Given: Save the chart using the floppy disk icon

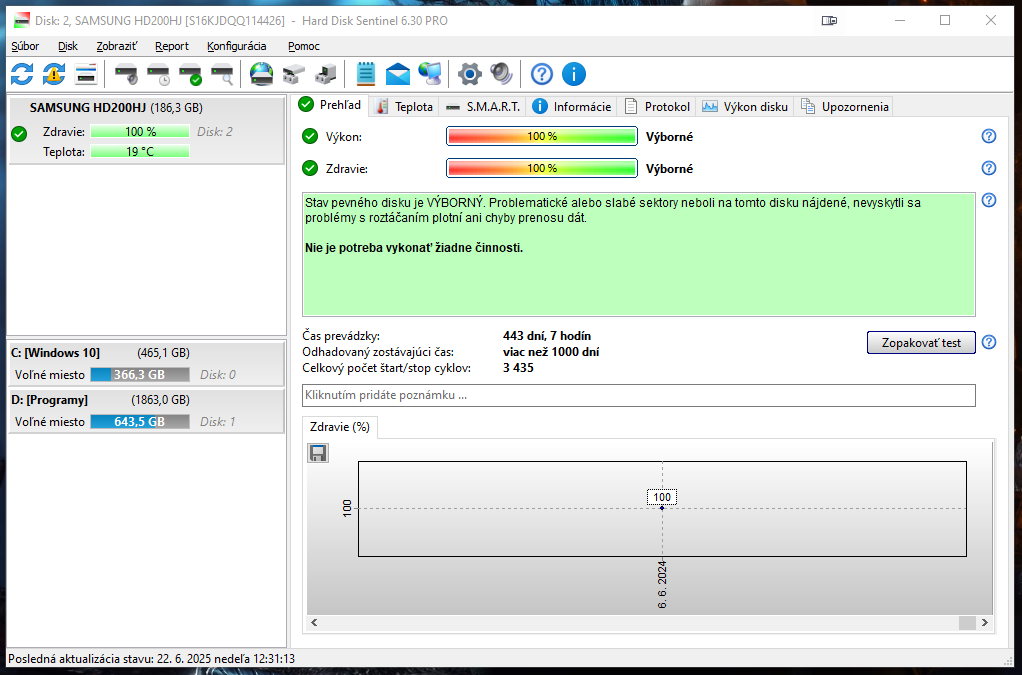Looking at the screenshot, I should (x=318, y=453).
